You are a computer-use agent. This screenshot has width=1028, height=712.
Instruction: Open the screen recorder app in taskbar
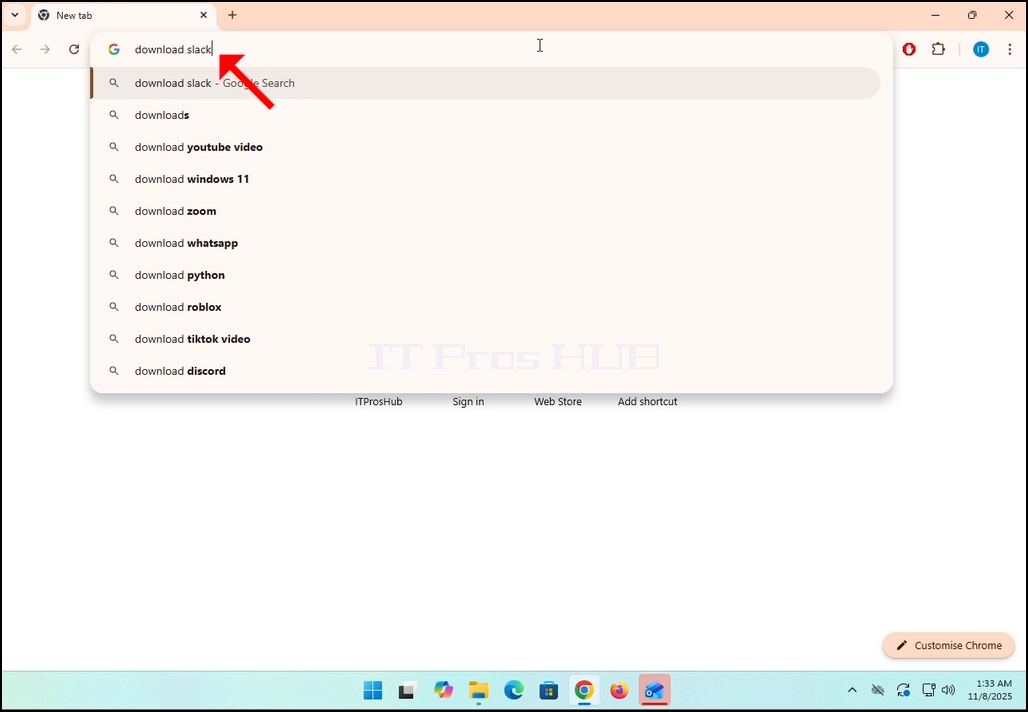click(x=654, y=690)
